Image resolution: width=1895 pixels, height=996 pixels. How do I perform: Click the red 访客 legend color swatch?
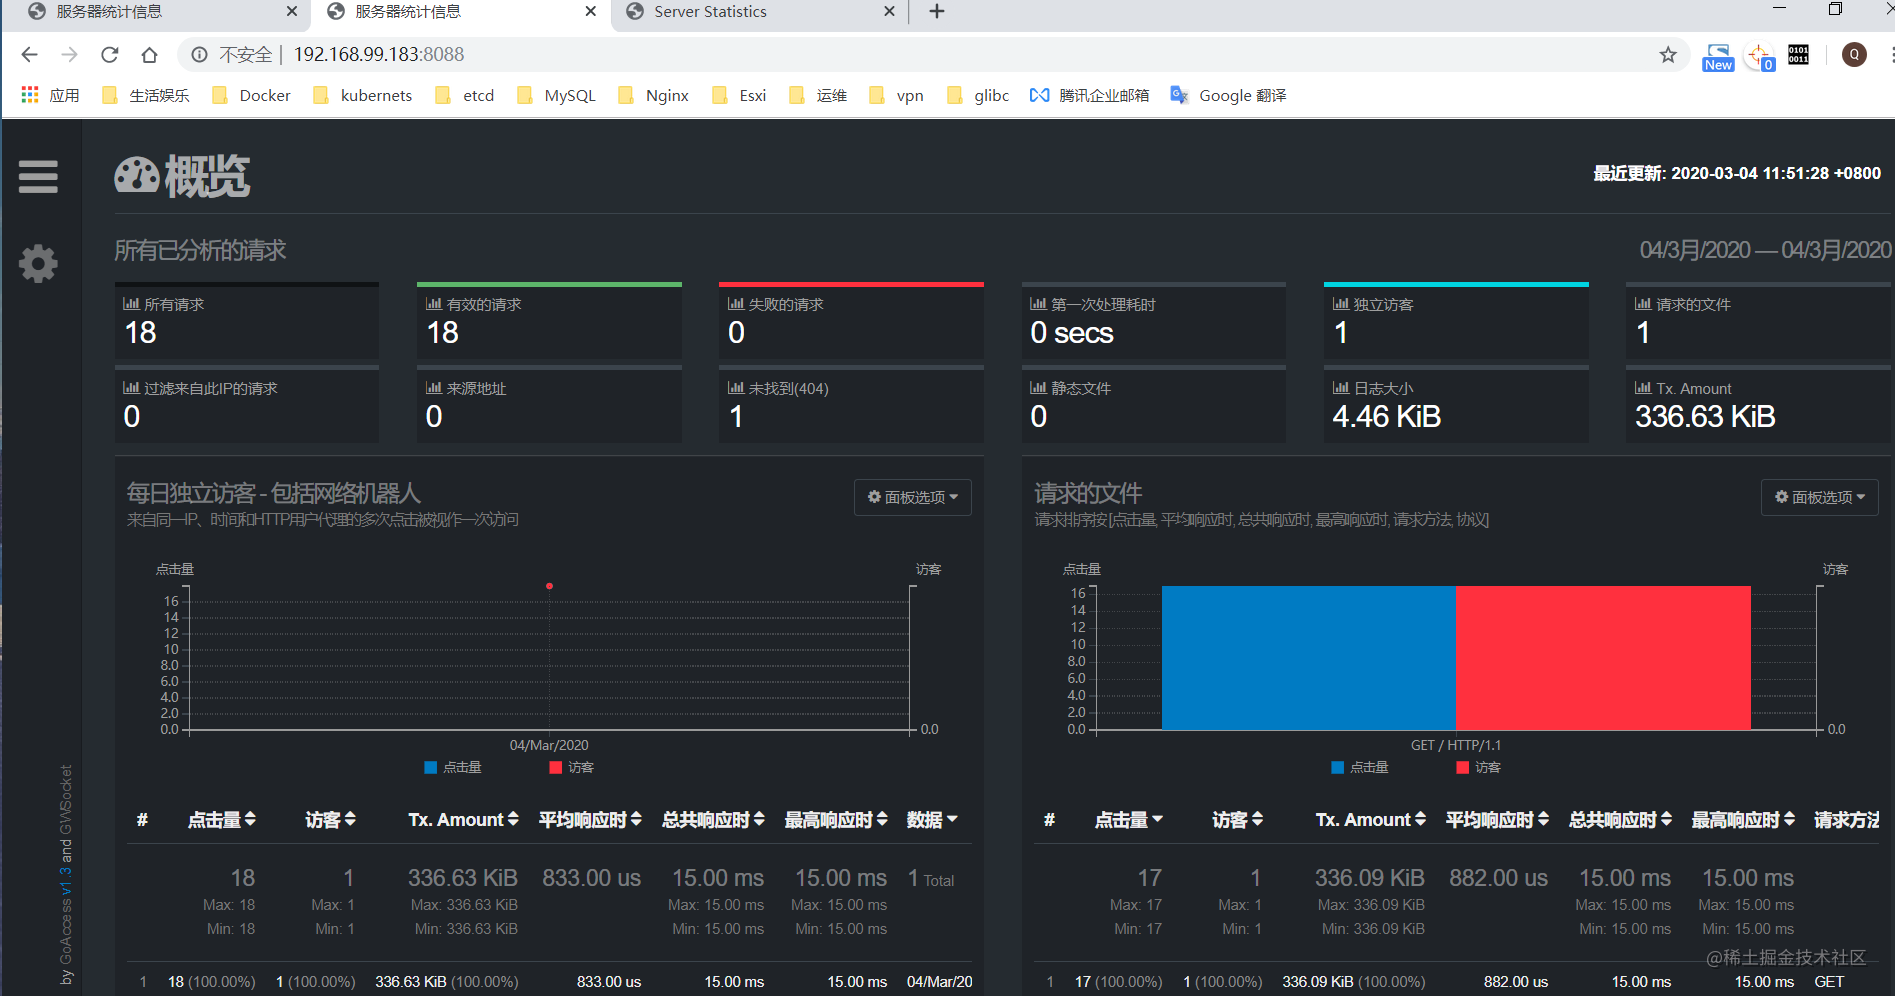[556, 767]
